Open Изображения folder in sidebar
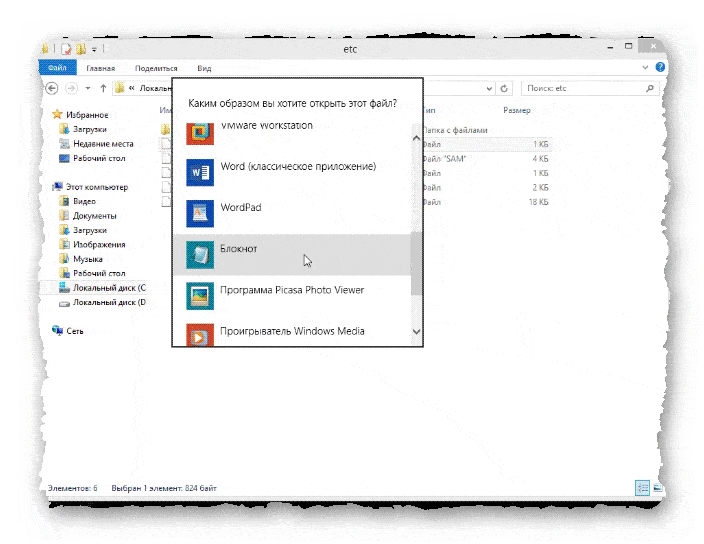Image resolution: width=704 pixels, height=544 pixels. (99, 245)
